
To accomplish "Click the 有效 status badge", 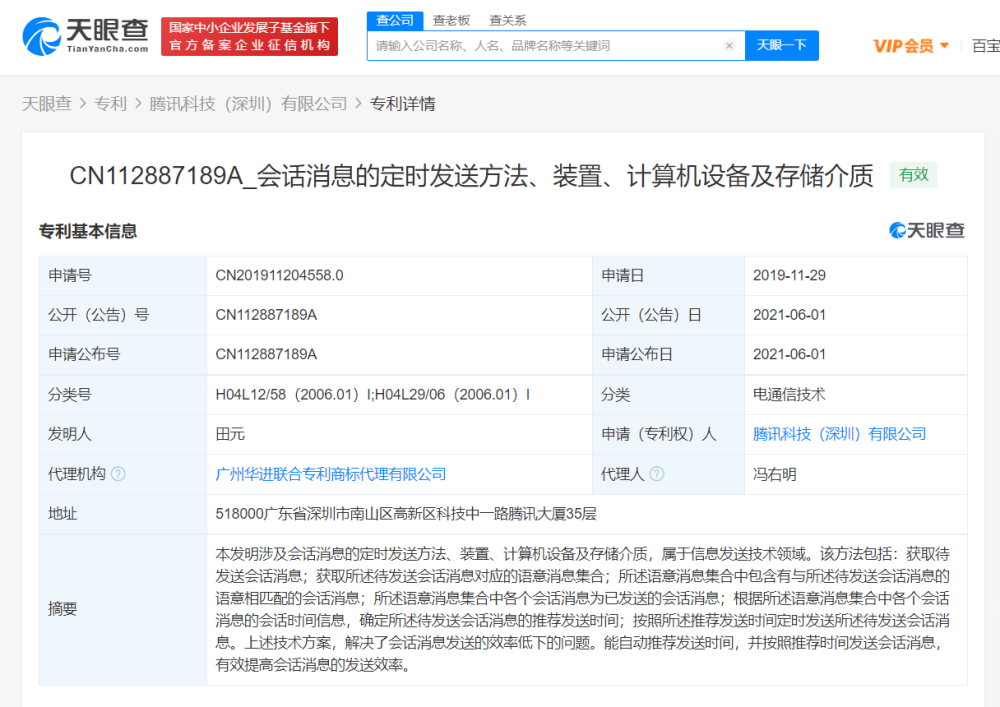I will click(x=913, y=175).
